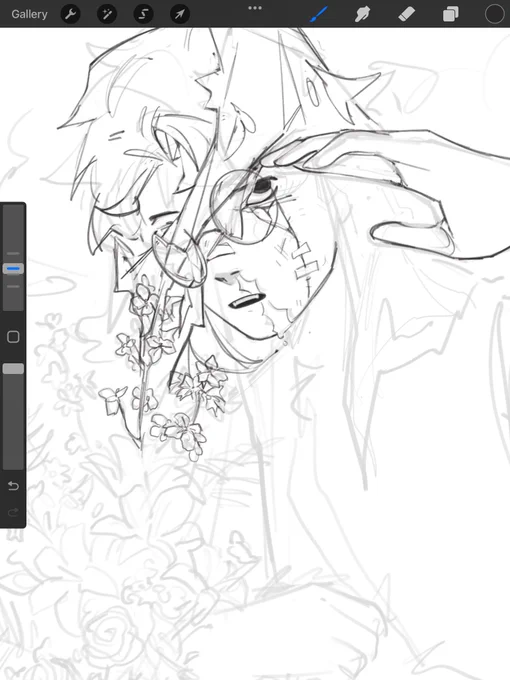Image resolution: width=510 pixels, height=680 pixels.
Task: Undo the last stroke
Action: pos(13,486)
